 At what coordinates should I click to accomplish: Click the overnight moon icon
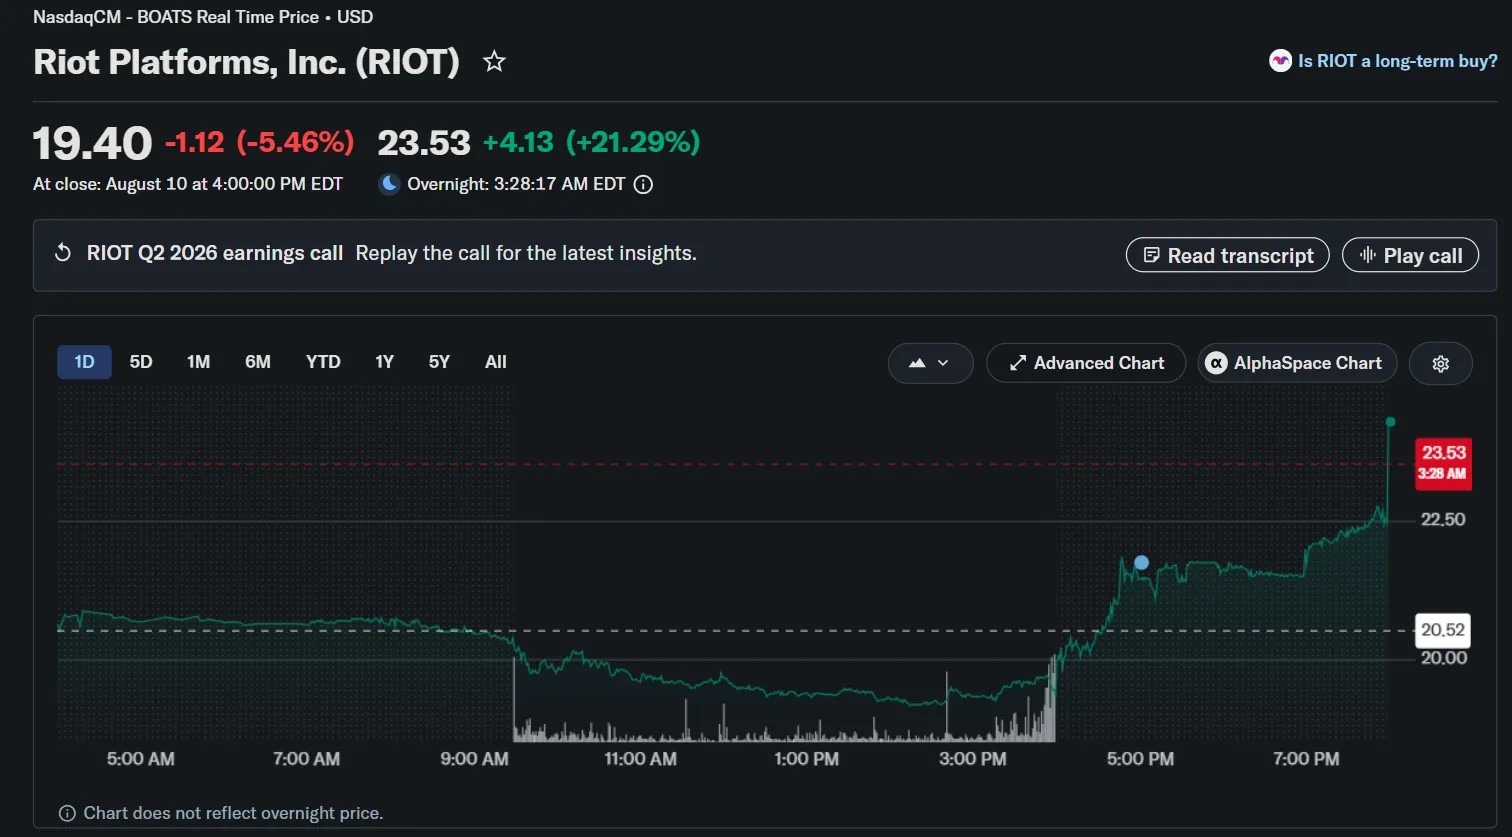(390, 184)
